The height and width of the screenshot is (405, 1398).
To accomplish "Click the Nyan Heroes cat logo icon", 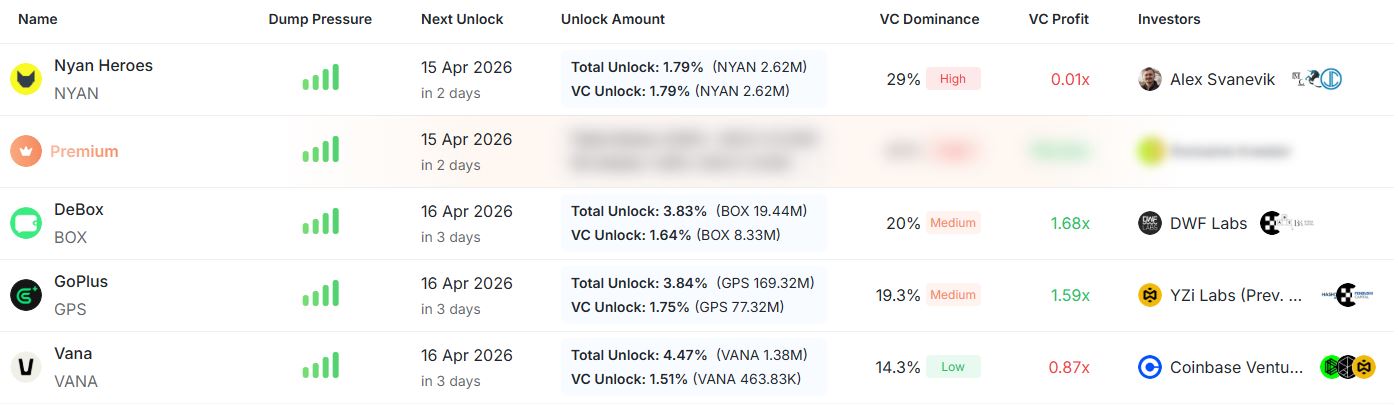I will [x=26, y=79].
